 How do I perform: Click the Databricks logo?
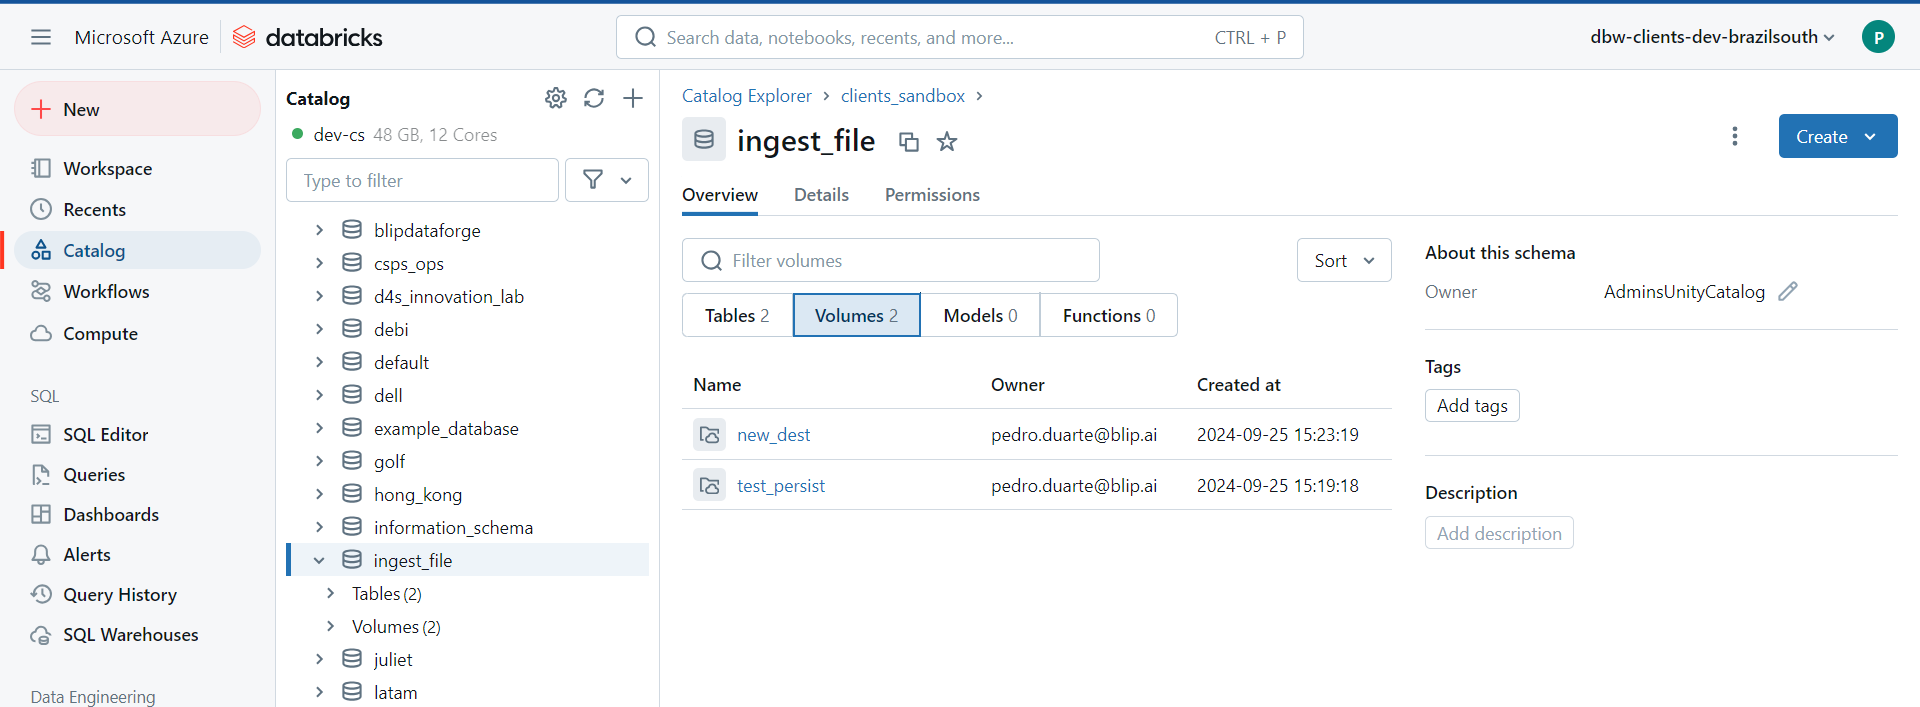pos(308,37)
